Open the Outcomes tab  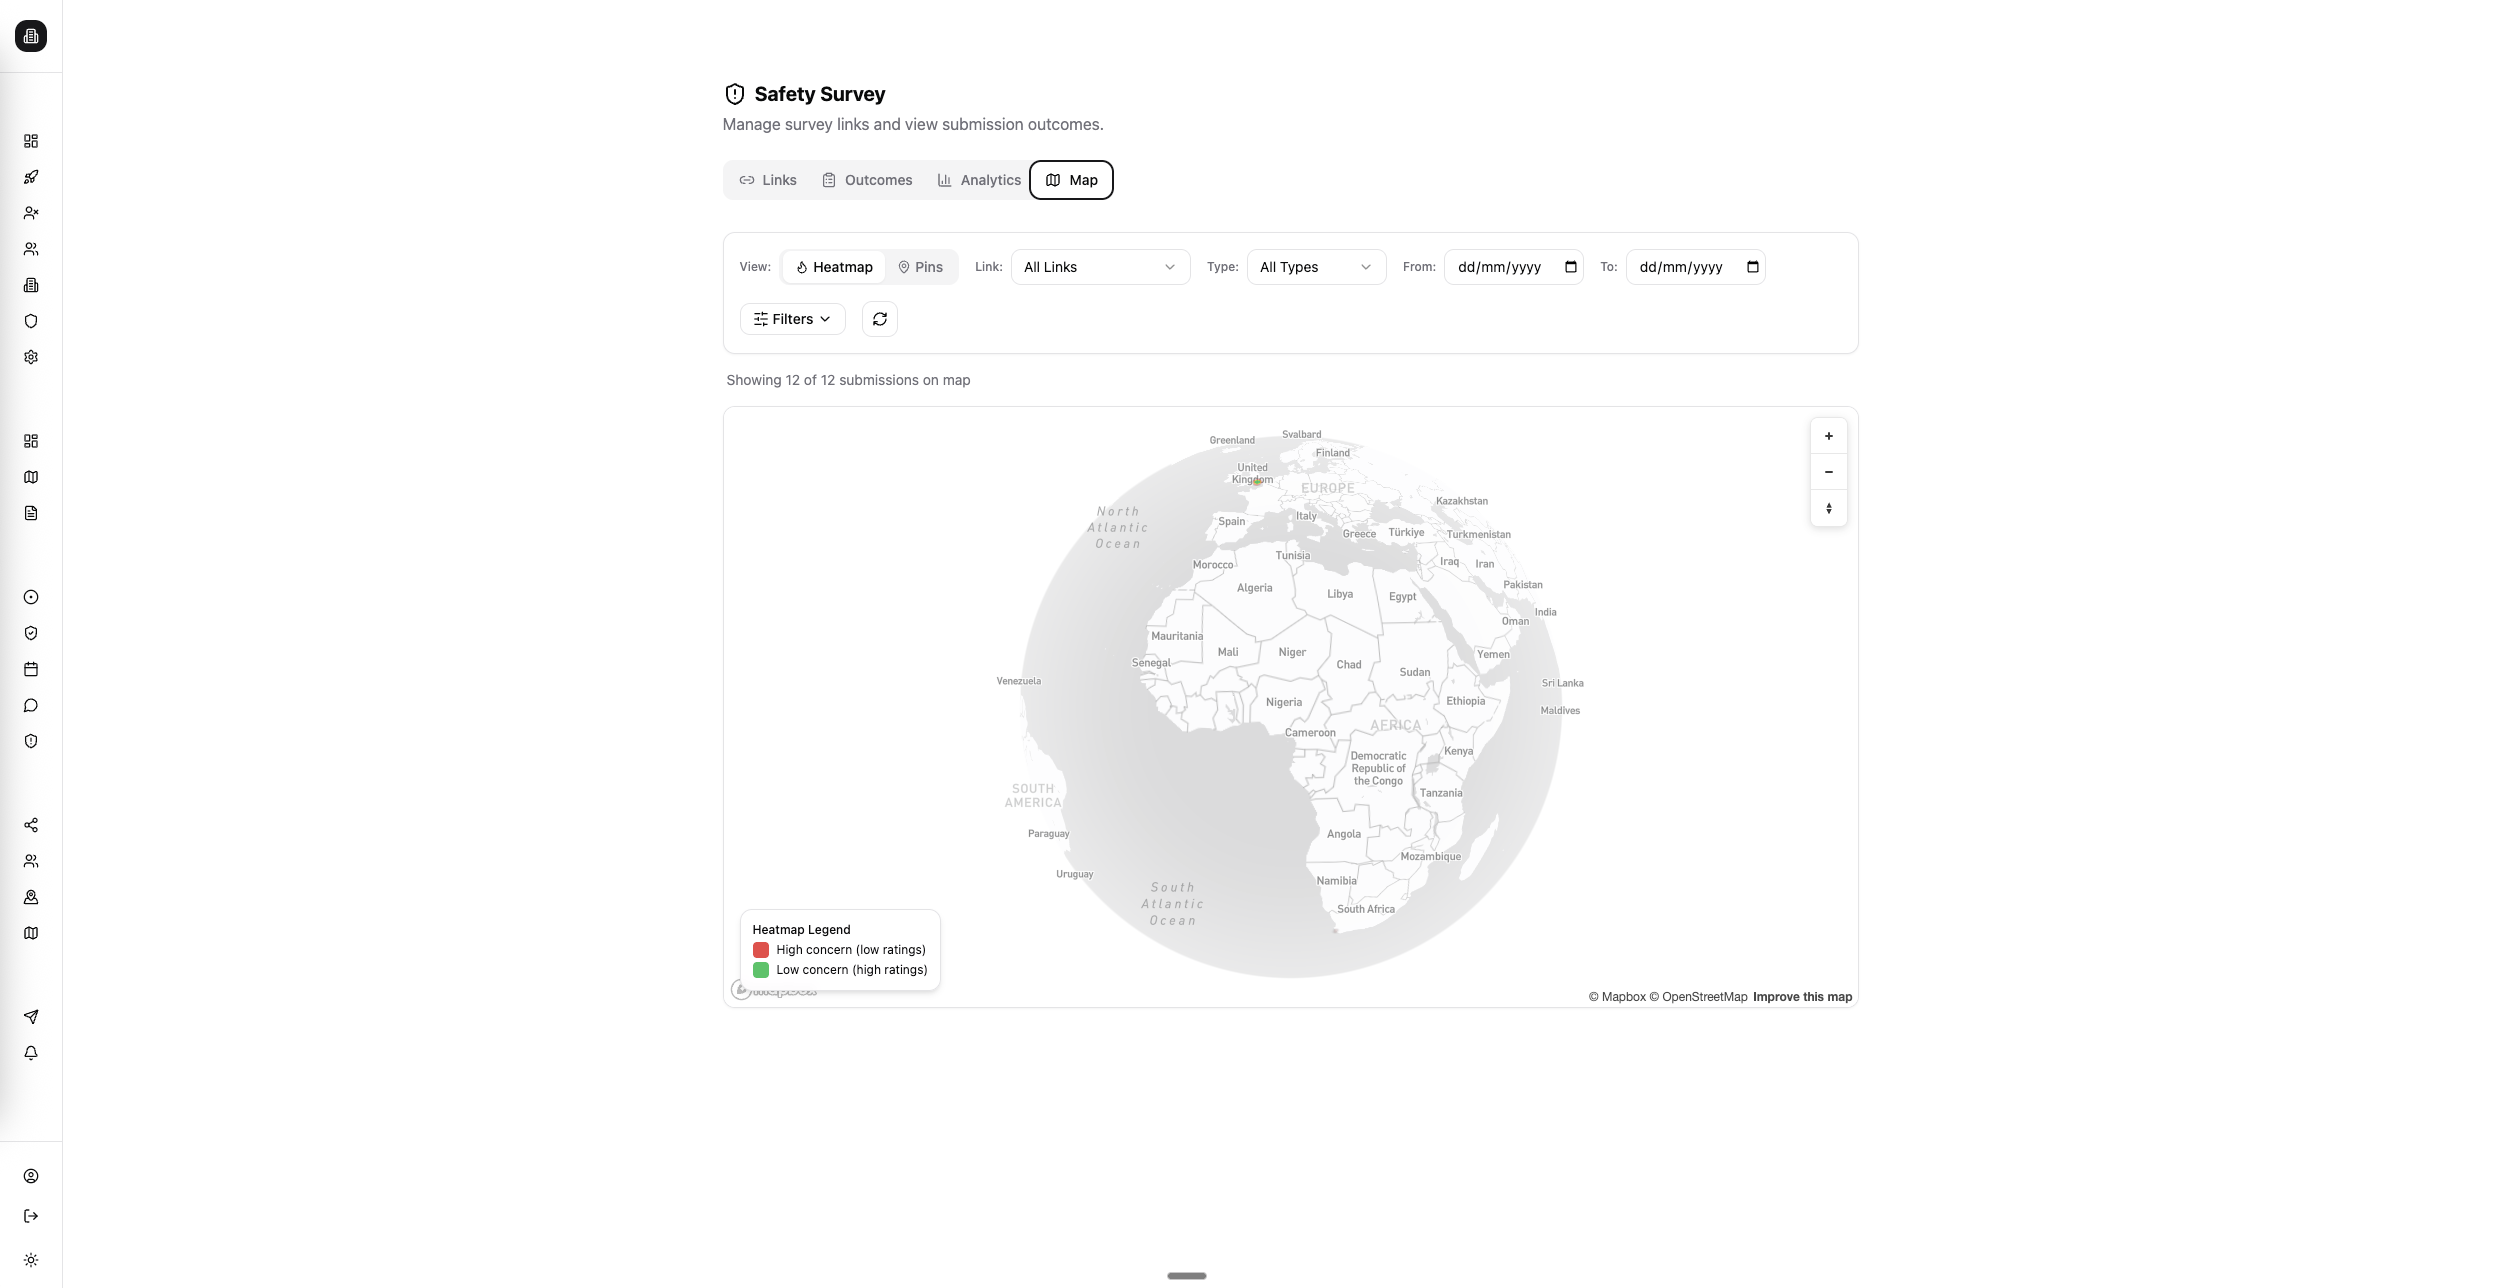click(866, 180)
